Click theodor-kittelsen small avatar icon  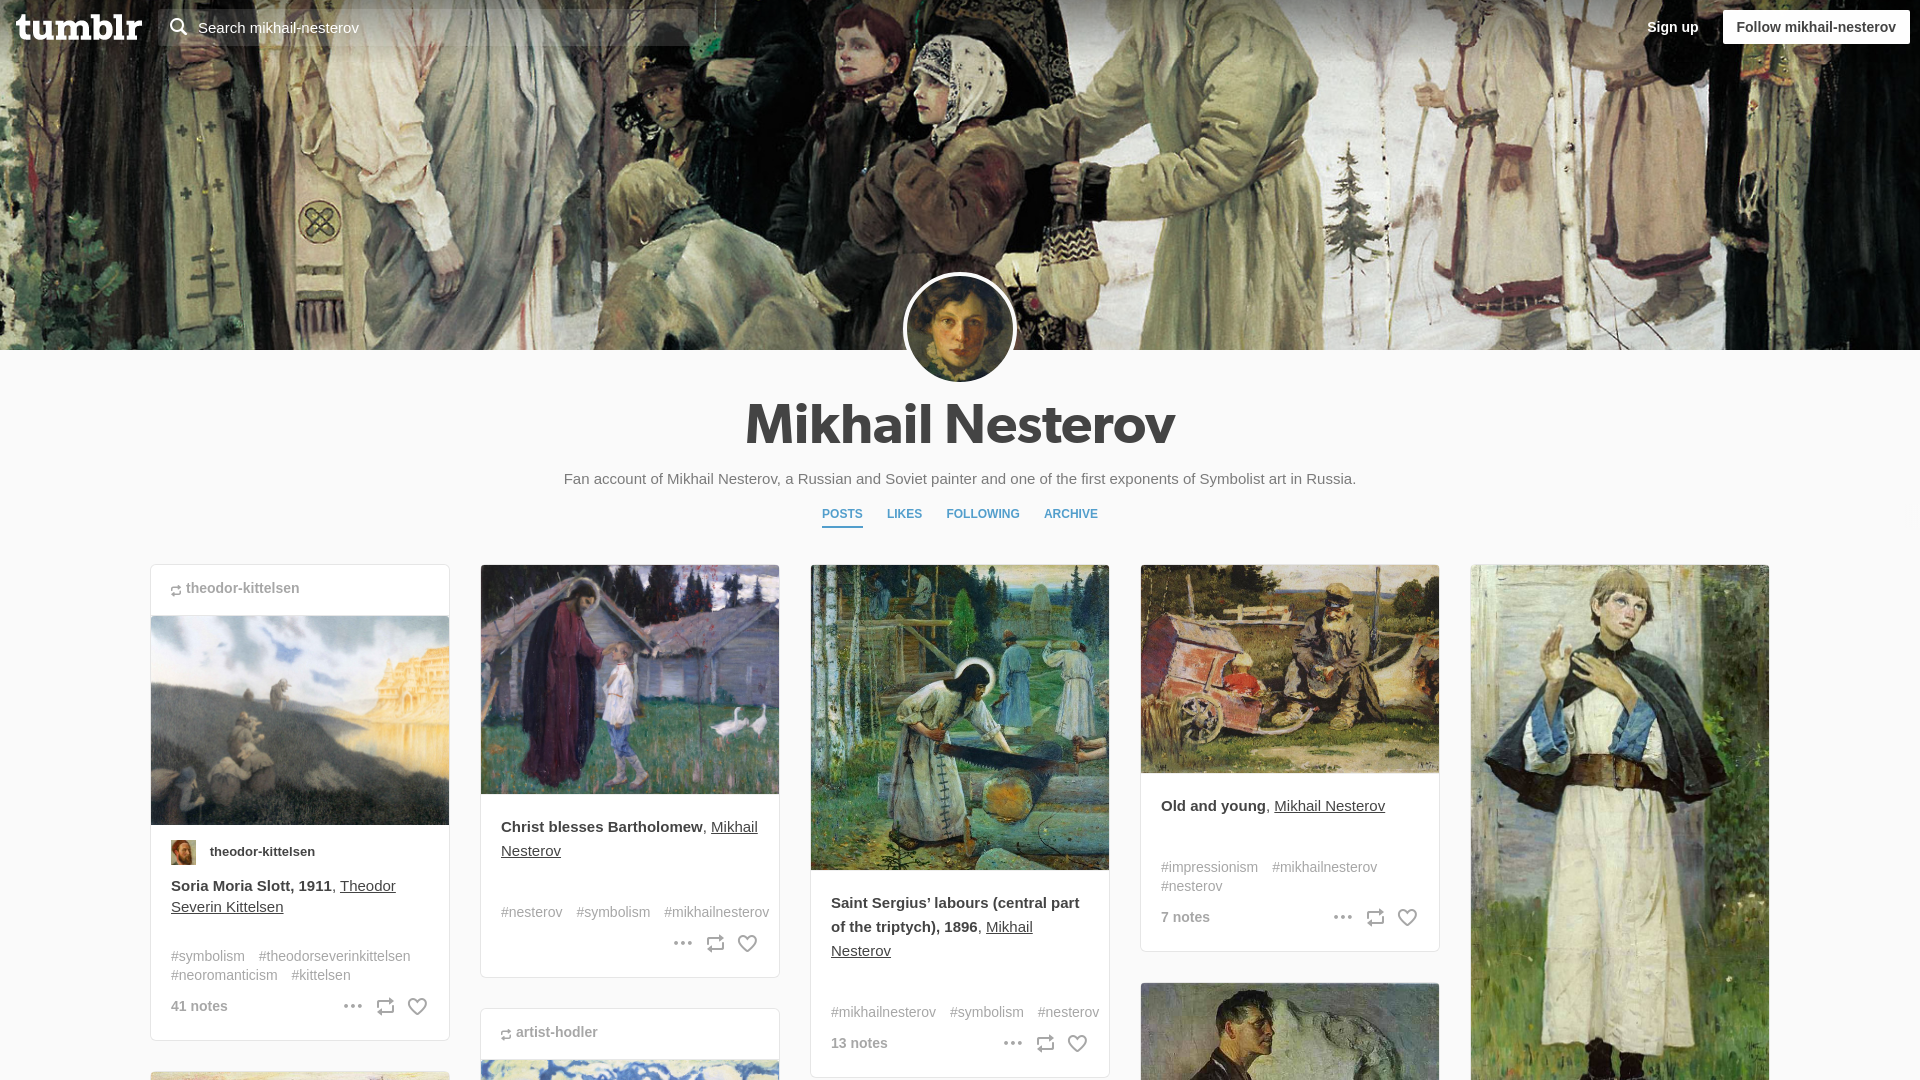pos(183,852)
